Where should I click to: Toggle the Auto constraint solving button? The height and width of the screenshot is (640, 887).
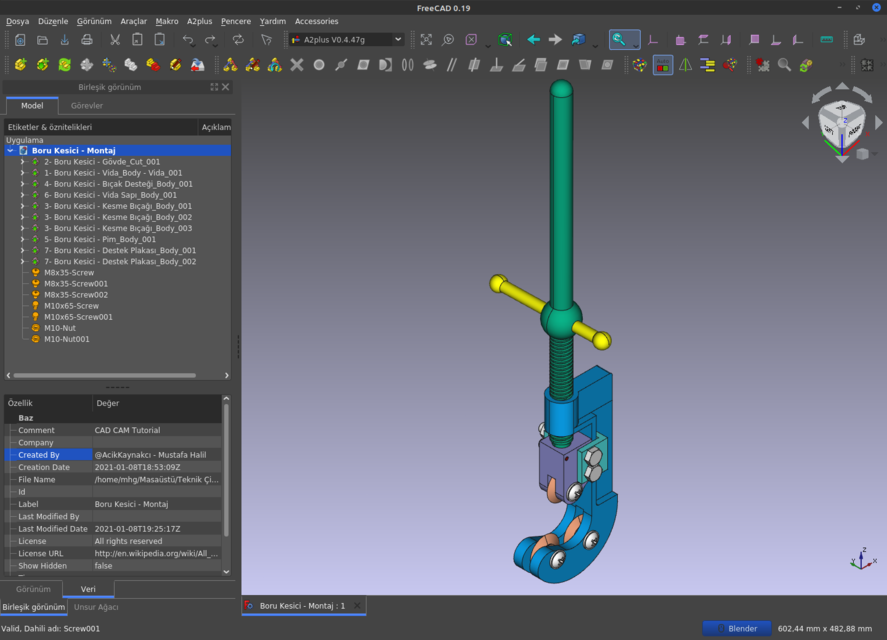coord(661,63)
